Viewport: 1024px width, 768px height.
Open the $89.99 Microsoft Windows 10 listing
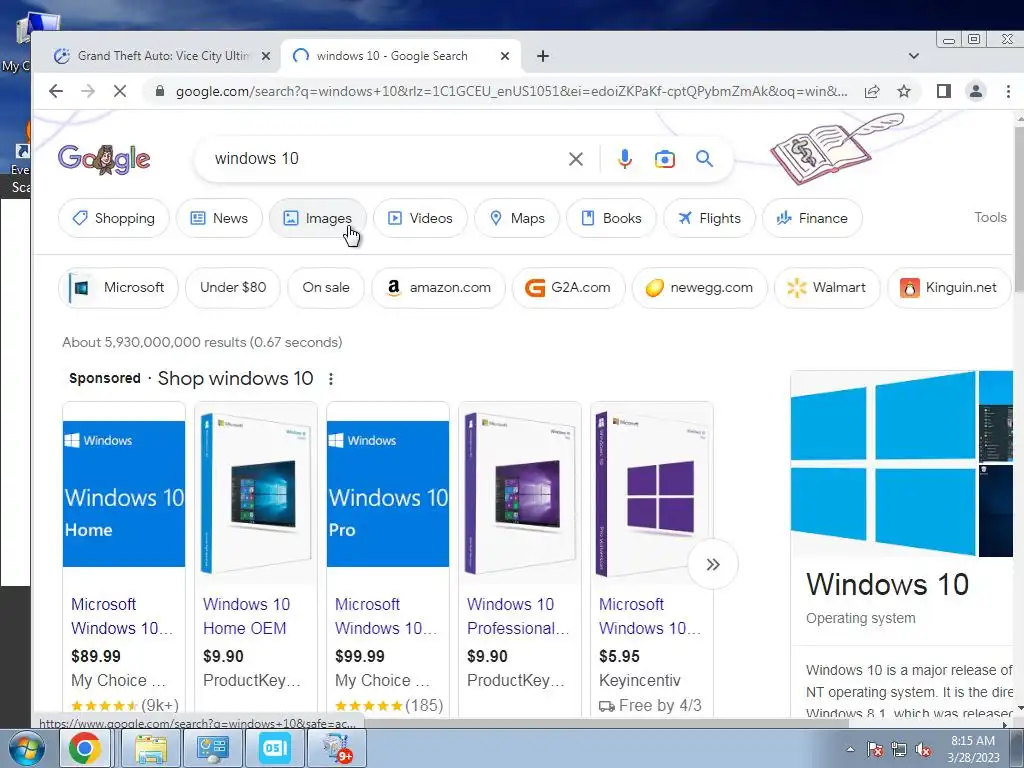coord(122,616)
